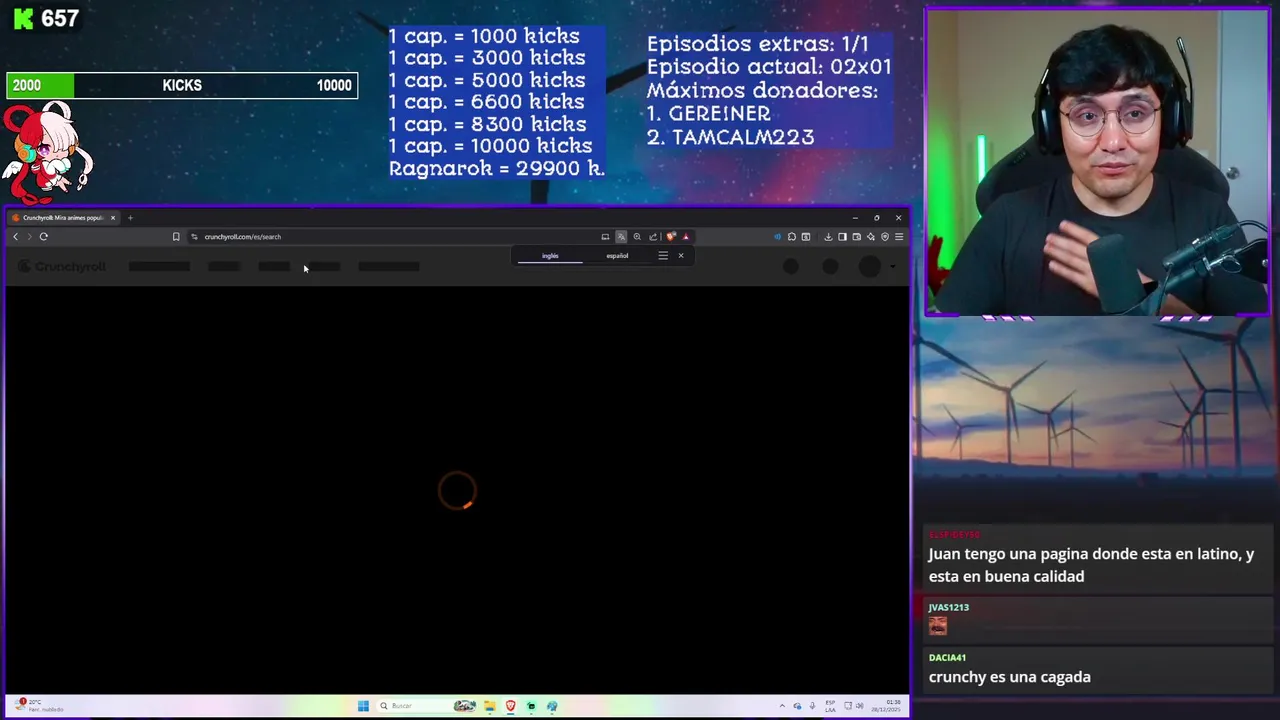Open translate popup options menu
This screenshot has height=720, width=1280.
[x=663, y=256]
